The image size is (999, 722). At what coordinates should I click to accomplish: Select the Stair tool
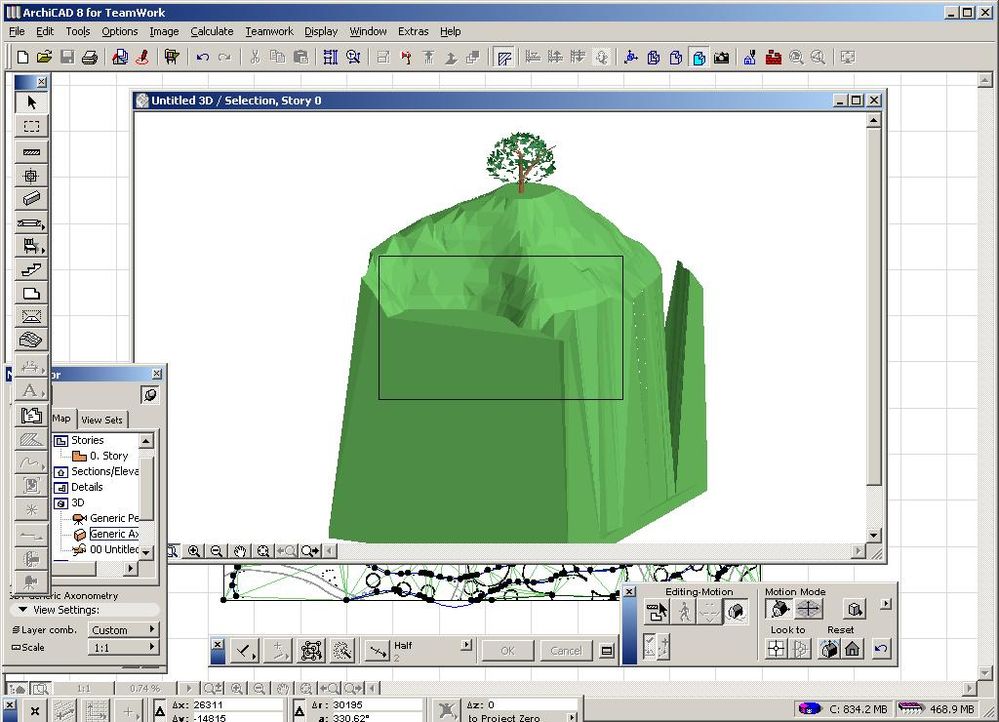[x=31, y=270]
